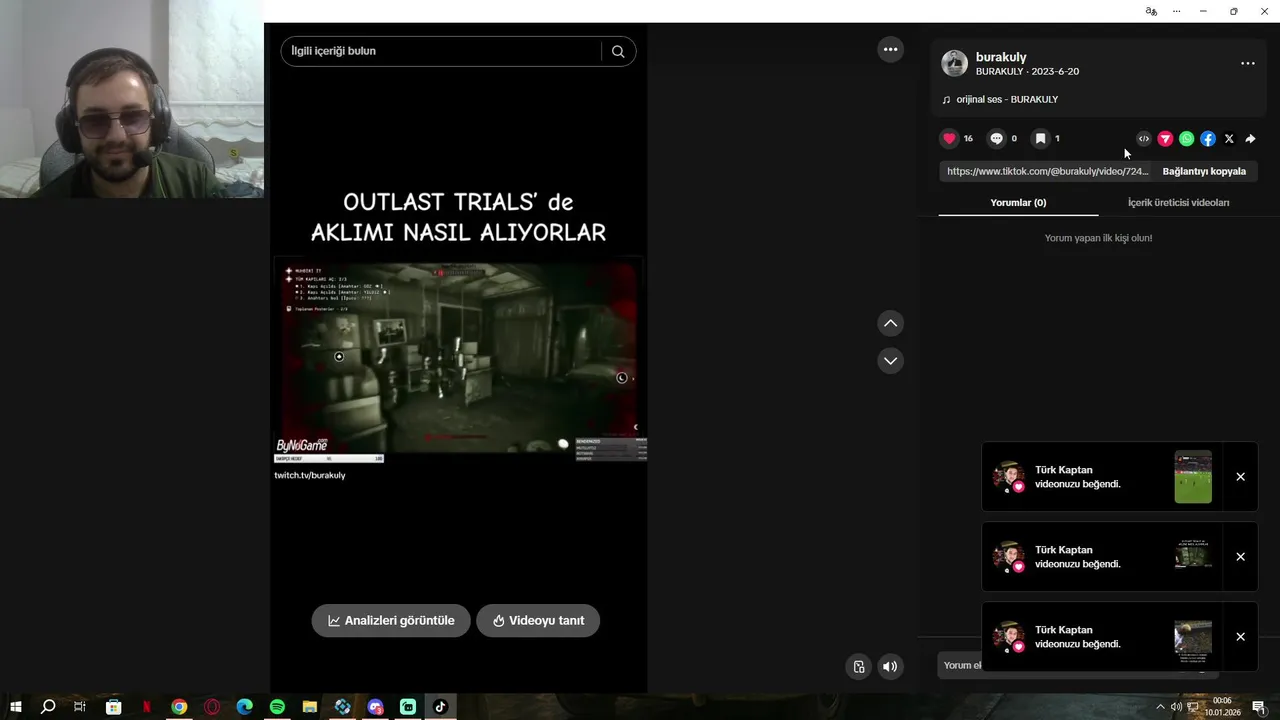
Task: Launch Microsoft Store from taskbar
Action: tap(114, 707)
